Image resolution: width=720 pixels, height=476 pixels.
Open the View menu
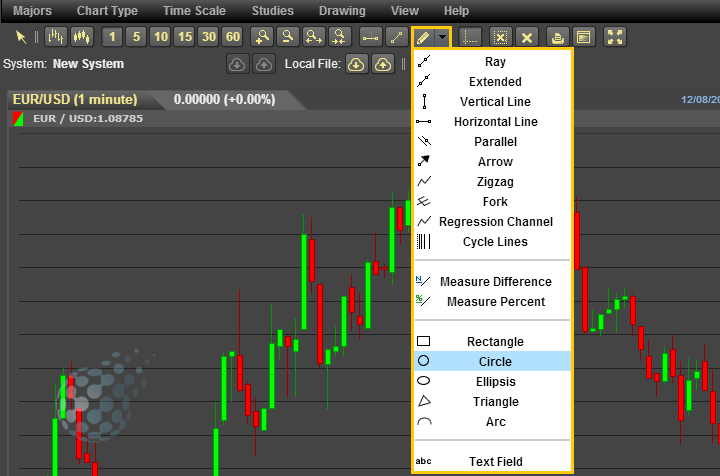point(405,11)
